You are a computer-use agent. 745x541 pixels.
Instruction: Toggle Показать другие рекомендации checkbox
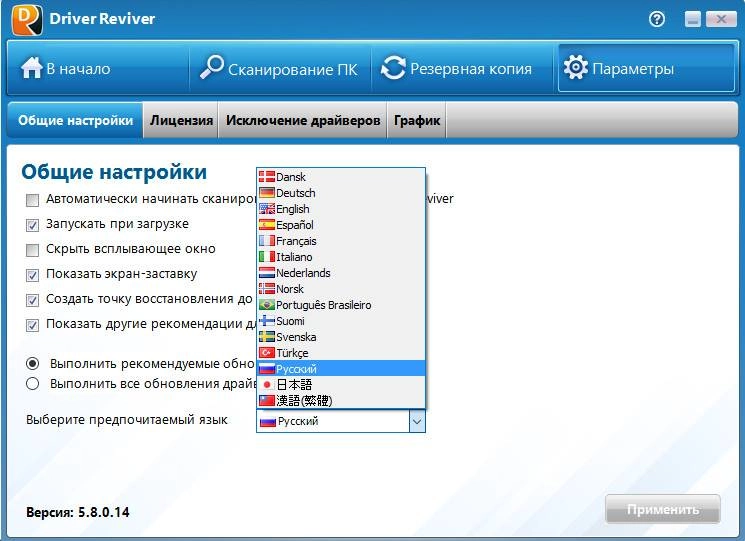click(x=32, y=325)
